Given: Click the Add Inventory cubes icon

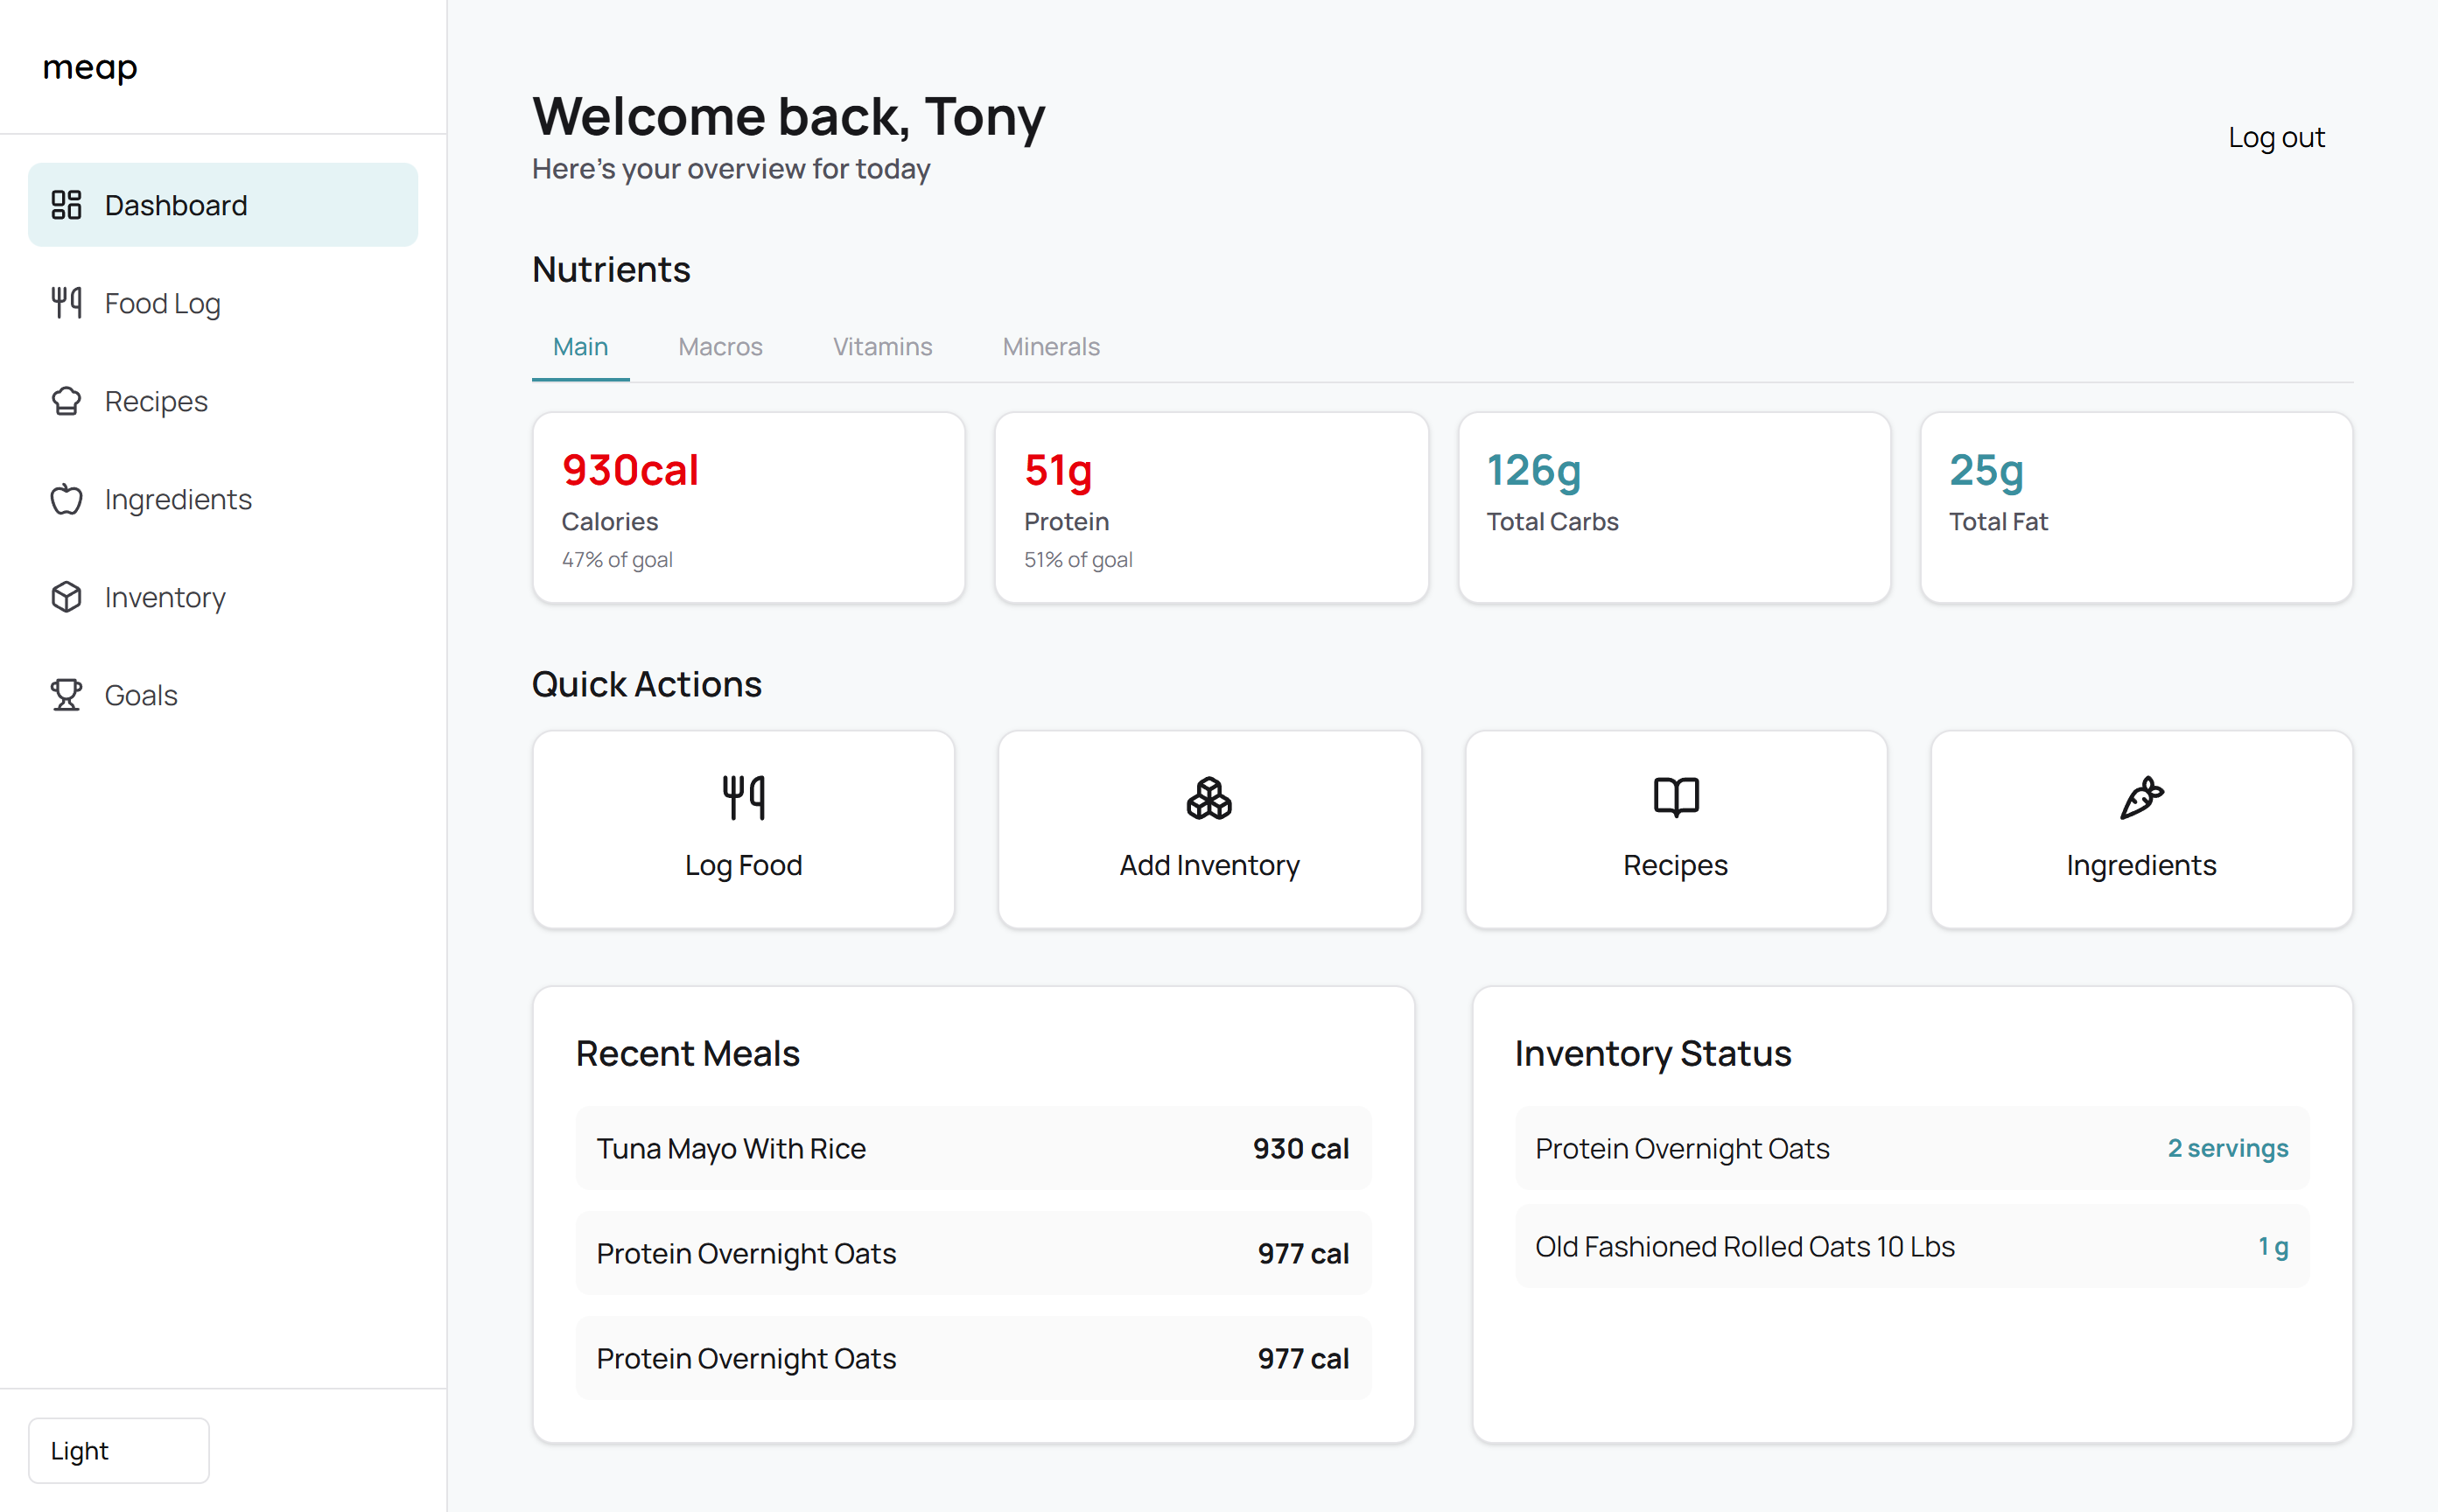Looking at the screenshot, I should [1209, 799].
